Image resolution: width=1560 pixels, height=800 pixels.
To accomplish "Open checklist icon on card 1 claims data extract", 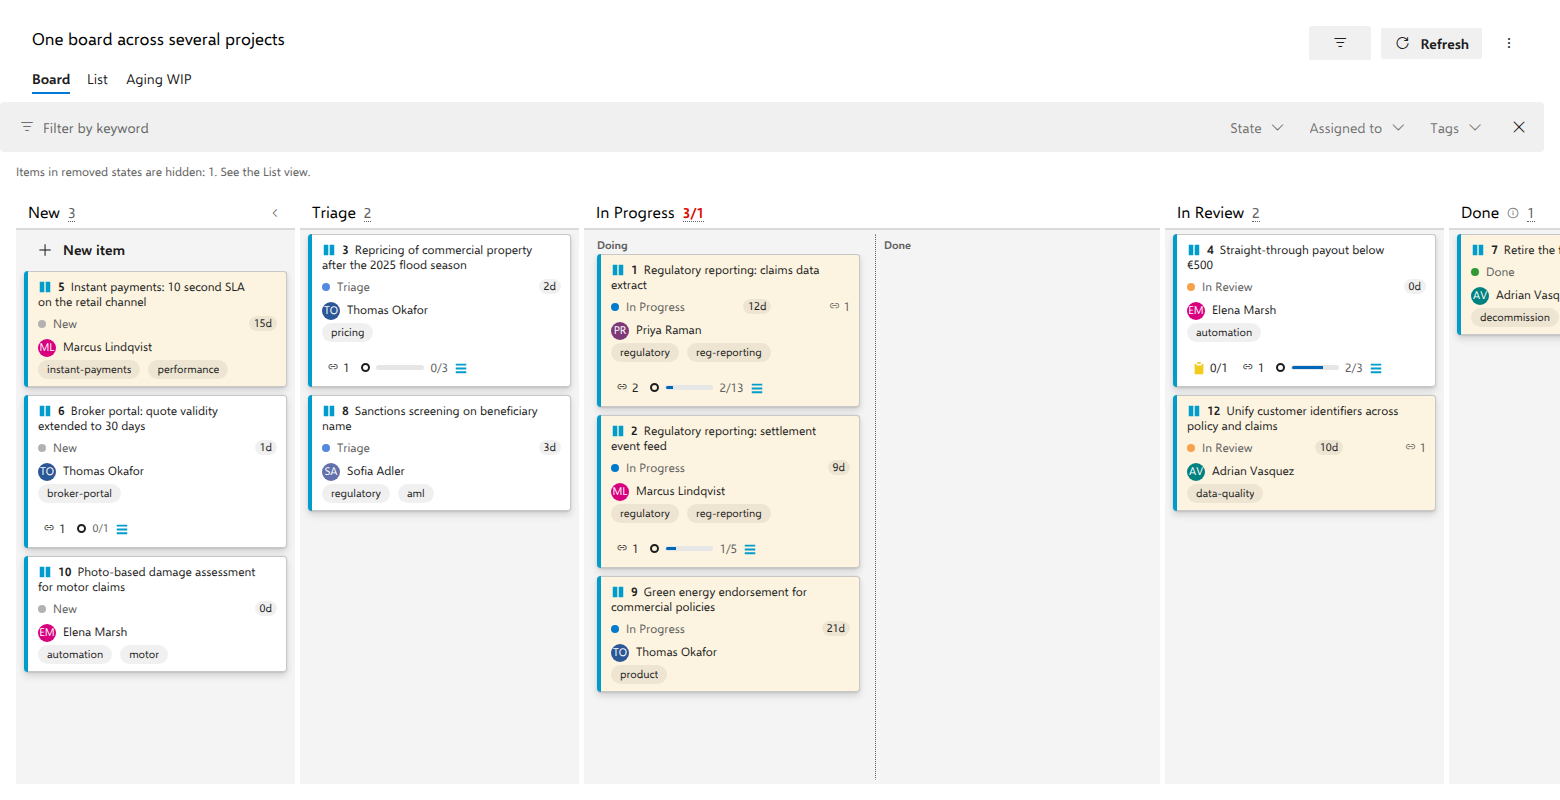I will tap(757, 388).
